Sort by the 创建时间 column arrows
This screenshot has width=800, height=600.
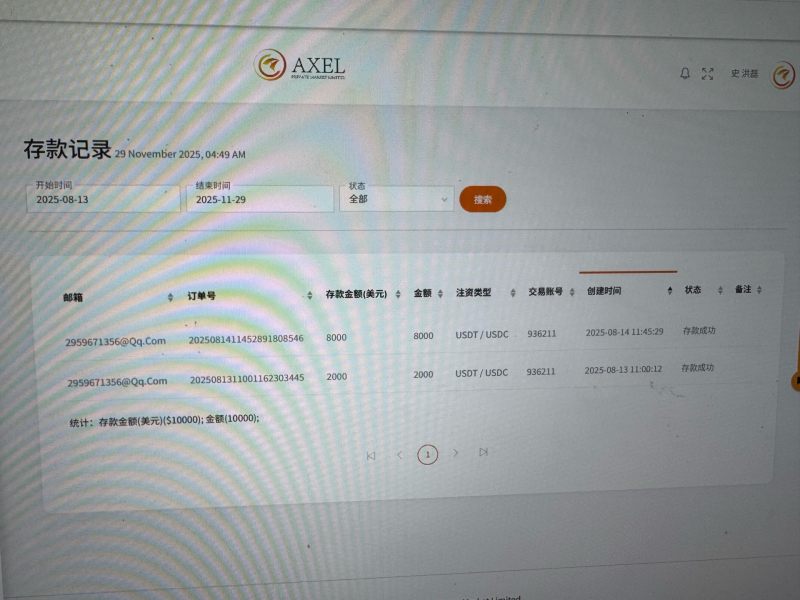pyautogui.click(x=670, y=290)
